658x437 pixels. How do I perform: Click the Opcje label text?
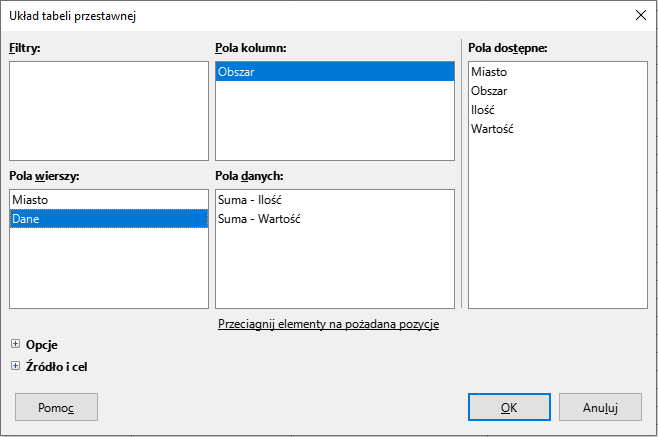[x=41, y=344]
